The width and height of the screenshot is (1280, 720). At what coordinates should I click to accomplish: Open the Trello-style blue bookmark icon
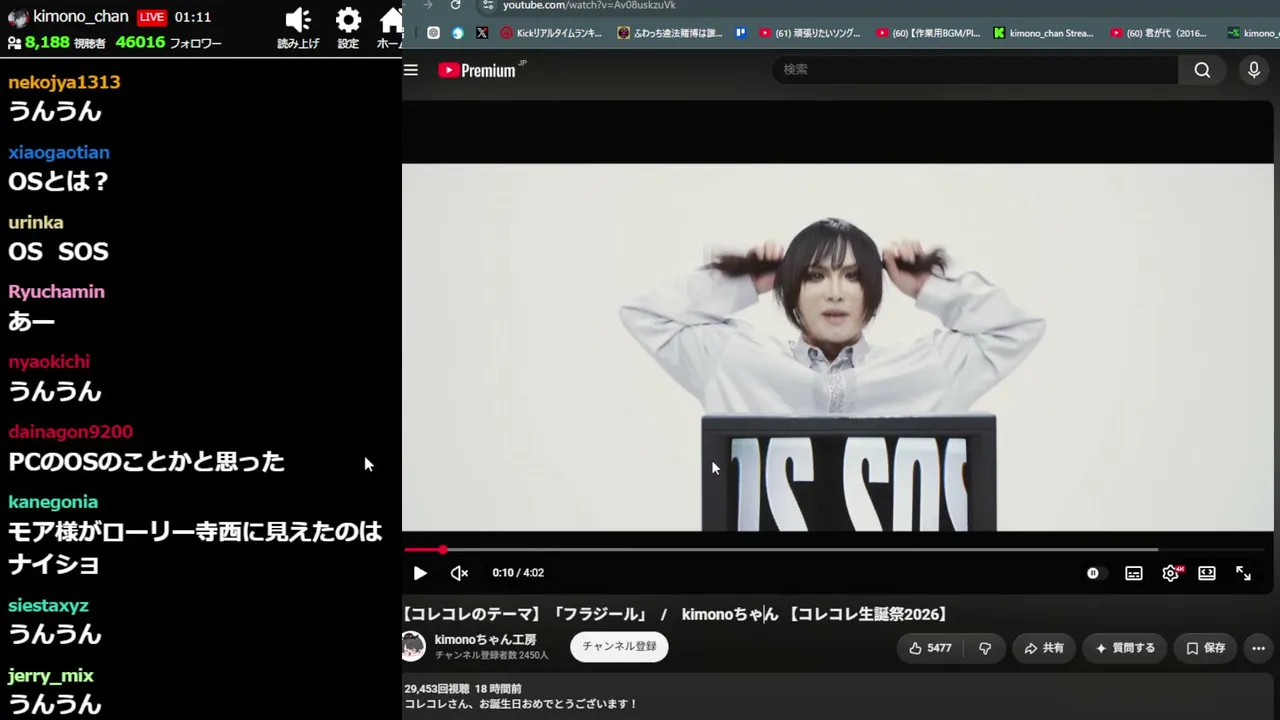(741, 33)
